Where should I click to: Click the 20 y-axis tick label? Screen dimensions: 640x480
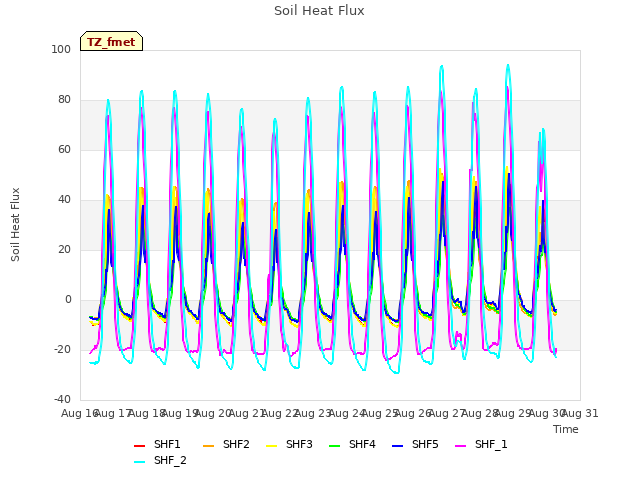click(x=64, y=249)
